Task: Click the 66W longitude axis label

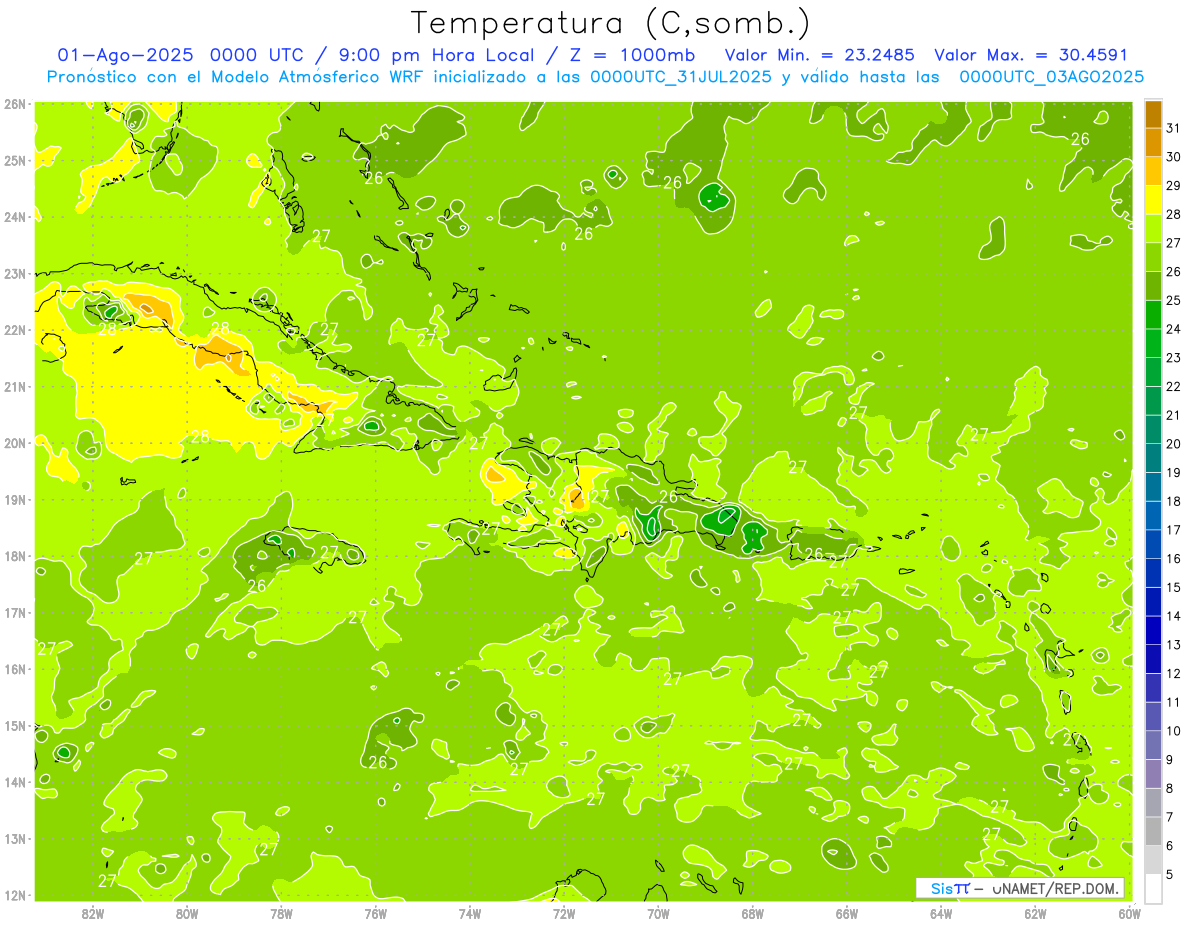Action: 847,912
